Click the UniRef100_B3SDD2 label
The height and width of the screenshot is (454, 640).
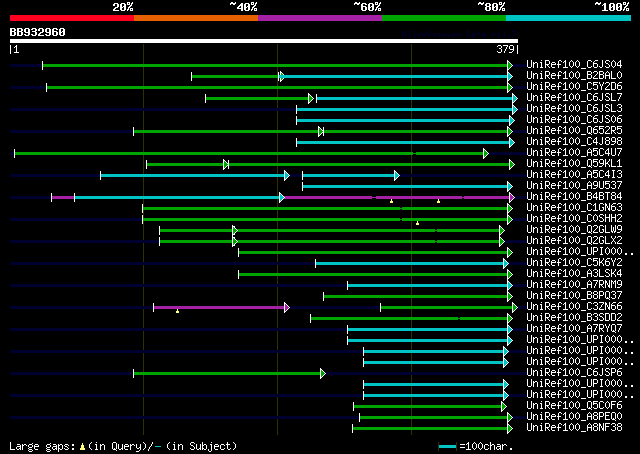pos(574,318)
